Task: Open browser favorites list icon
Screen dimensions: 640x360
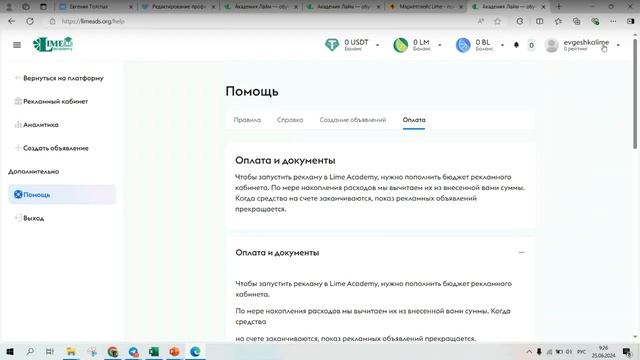Action: (558, 21)
